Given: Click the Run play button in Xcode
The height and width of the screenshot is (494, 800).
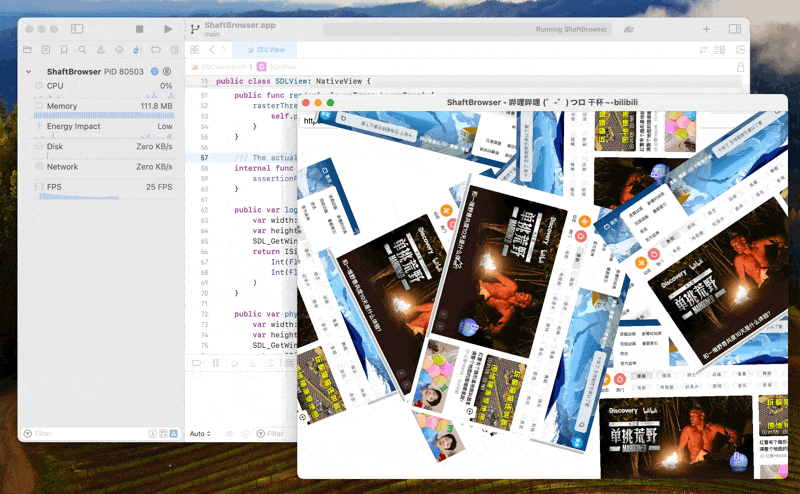Looking at the screenshot, I should click(168, 29).
